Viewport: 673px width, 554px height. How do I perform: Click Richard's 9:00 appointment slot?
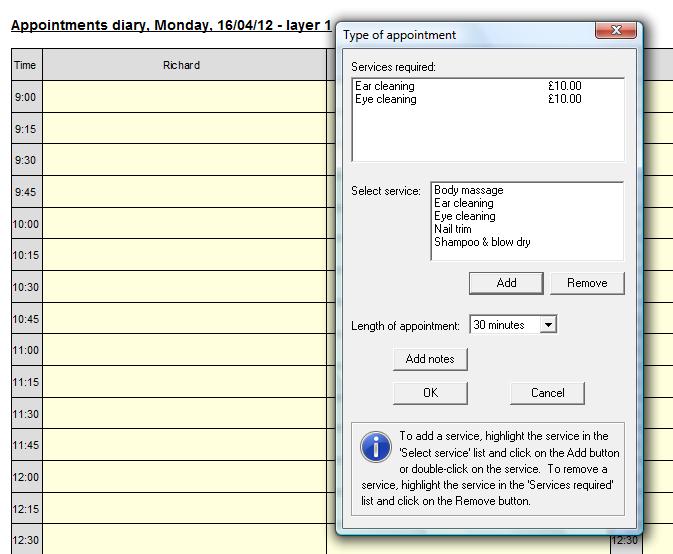[184, 97]
